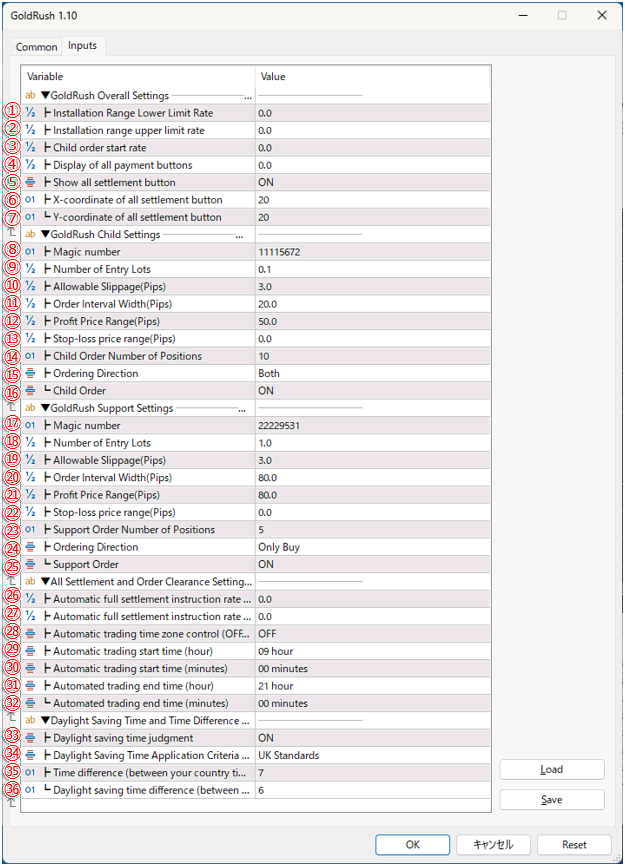Click the double-type icon beside Installation Range Lower Limit Rate

pos(30,113)
